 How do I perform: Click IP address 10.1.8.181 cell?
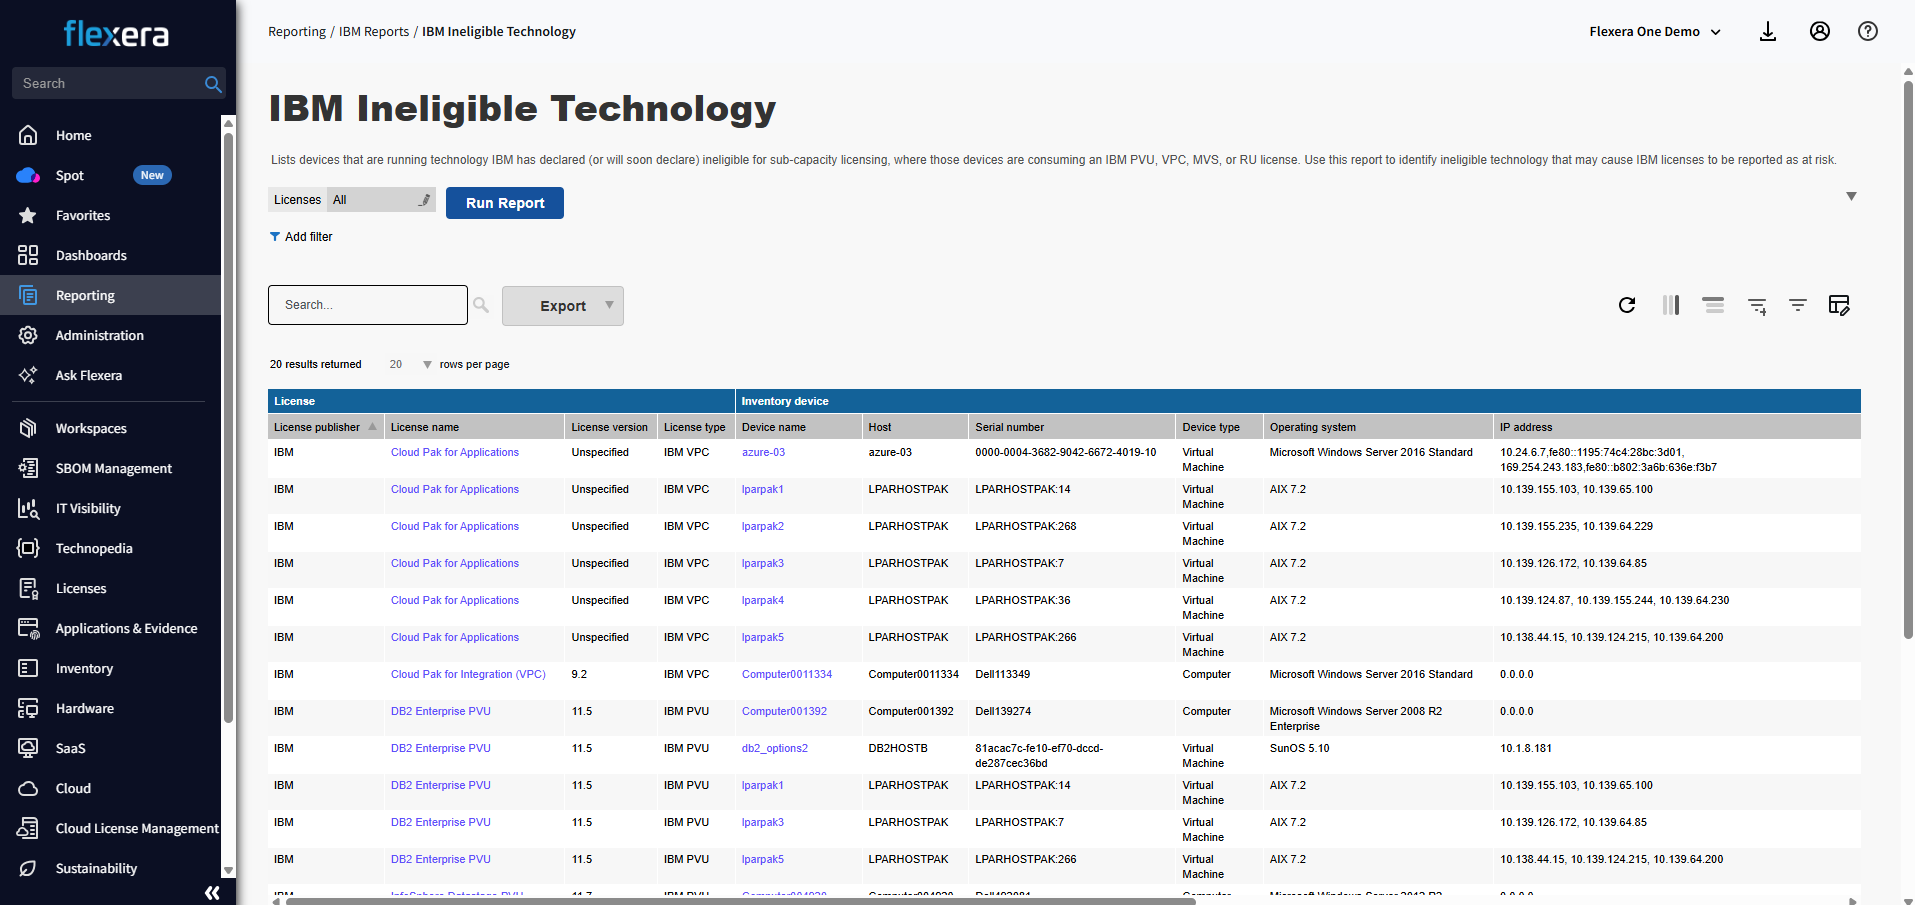coord(1526,749)
